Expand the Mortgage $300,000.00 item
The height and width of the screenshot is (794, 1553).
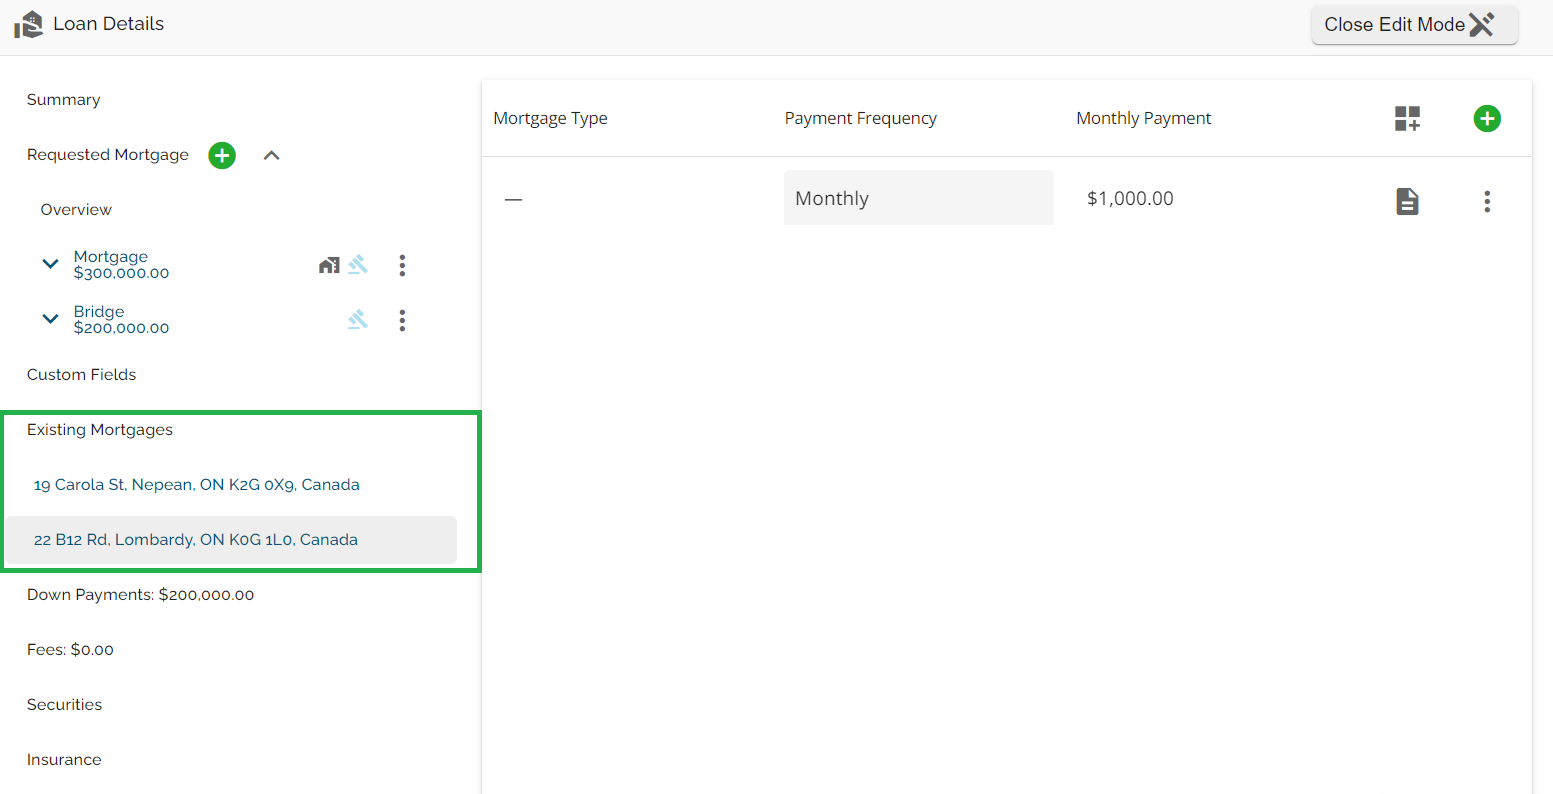pyautogui.click(x=50, y=264)
